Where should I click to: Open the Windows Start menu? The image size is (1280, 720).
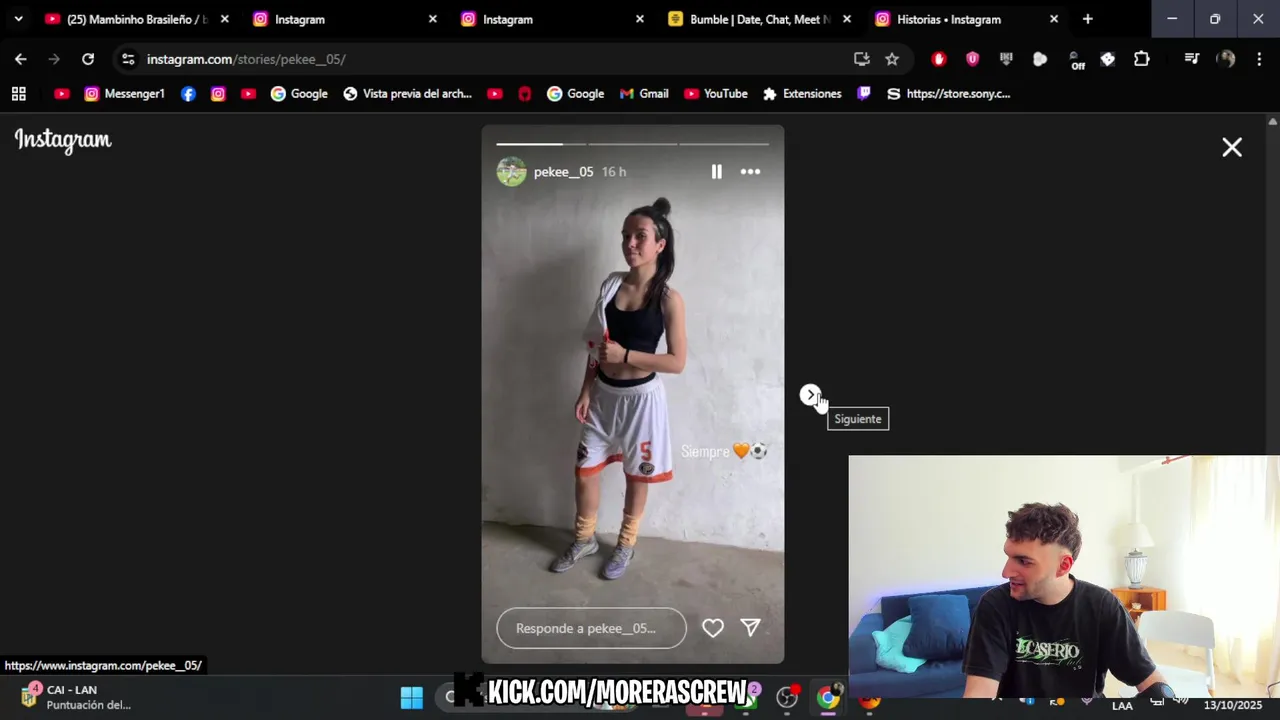click(411, 697)
